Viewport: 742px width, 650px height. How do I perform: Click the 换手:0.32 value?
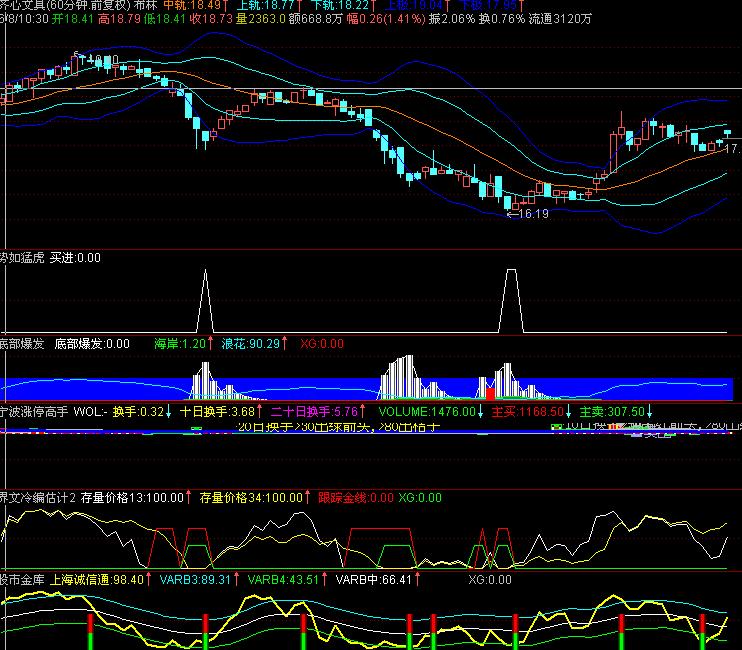(138, 412)
